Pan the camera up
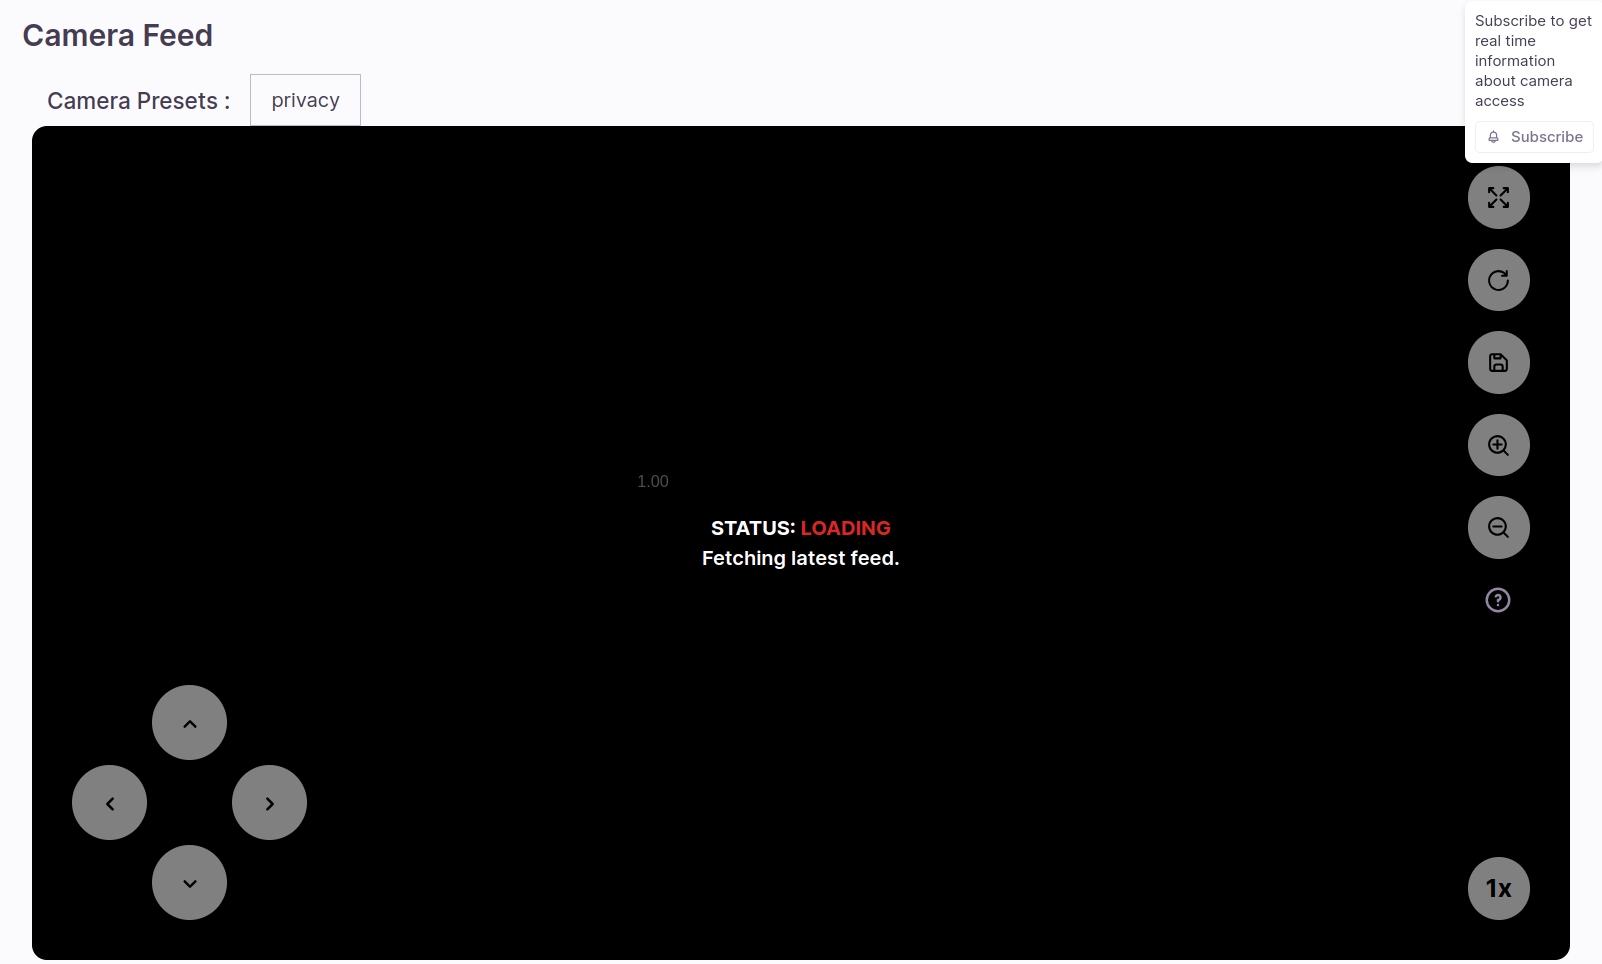 pos(189,723)
